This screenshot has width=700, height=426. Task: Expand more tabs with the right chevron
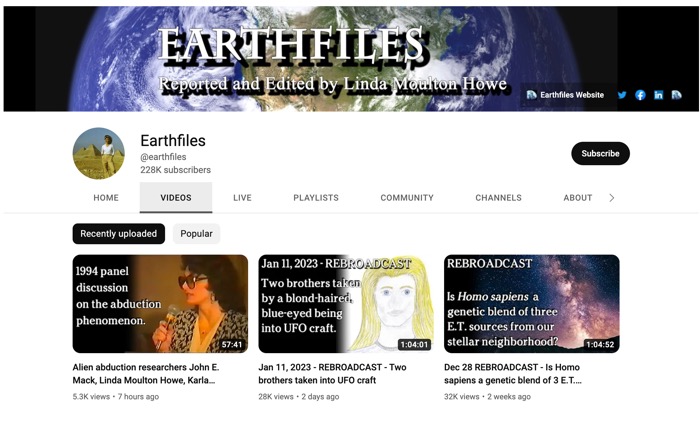click(x=612, y=198)
